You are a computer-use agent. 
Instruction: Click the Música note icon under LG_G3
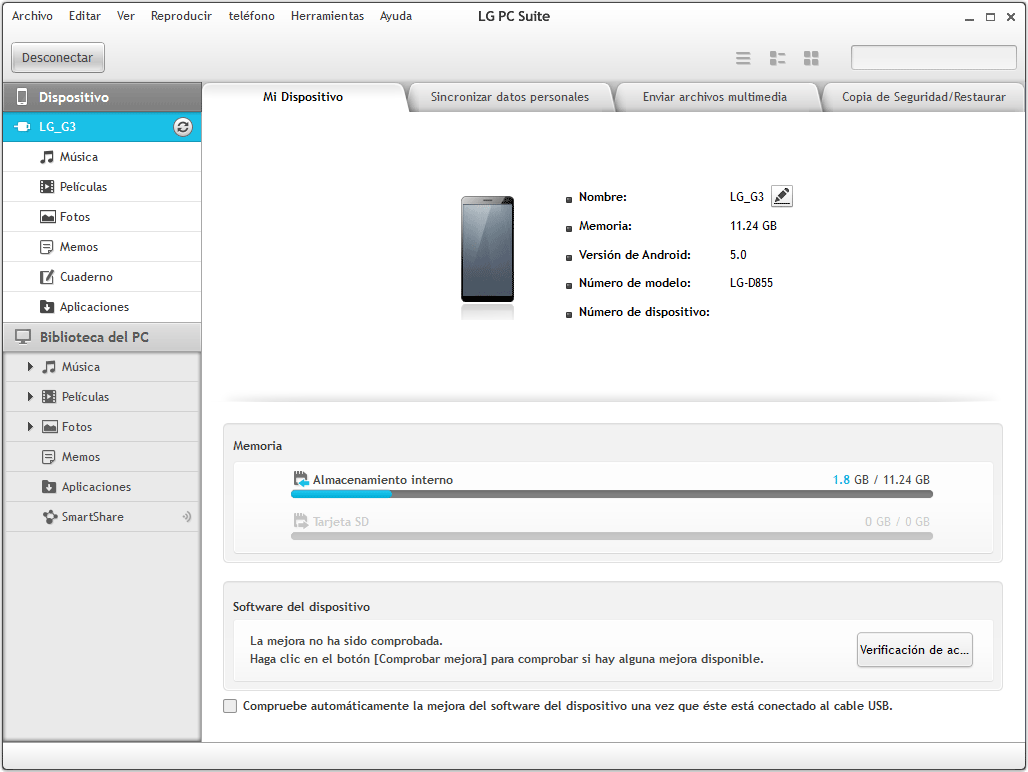click(x=47, y=157)
